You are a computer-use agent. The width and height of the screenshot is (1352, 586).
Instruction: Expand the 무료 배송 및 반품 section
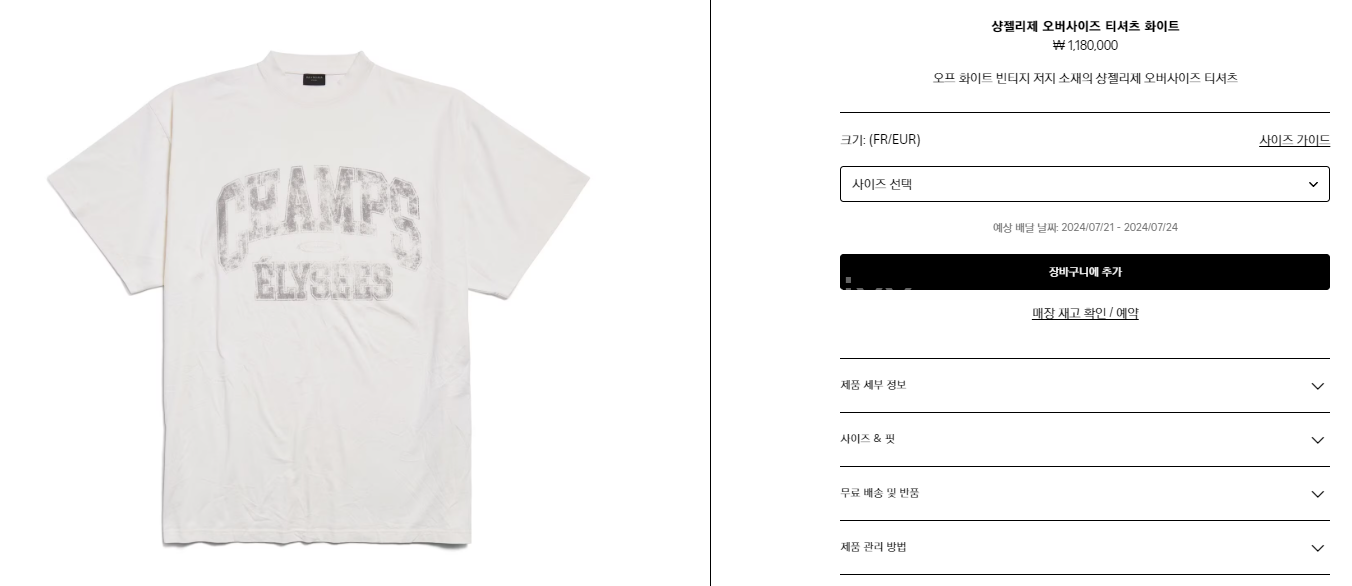(x=1085, y=494)
